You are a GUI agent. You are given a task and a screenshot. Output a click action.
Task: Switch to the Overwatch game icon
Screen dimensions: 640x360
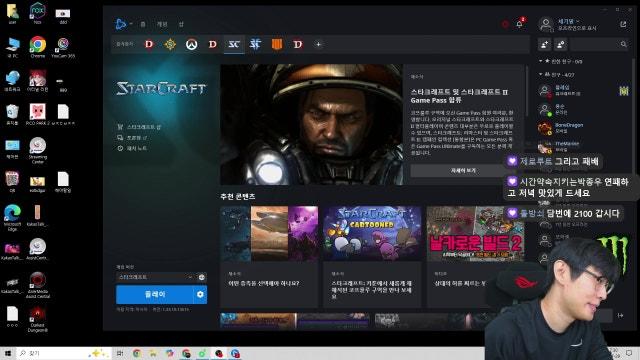tap(191, 44)
